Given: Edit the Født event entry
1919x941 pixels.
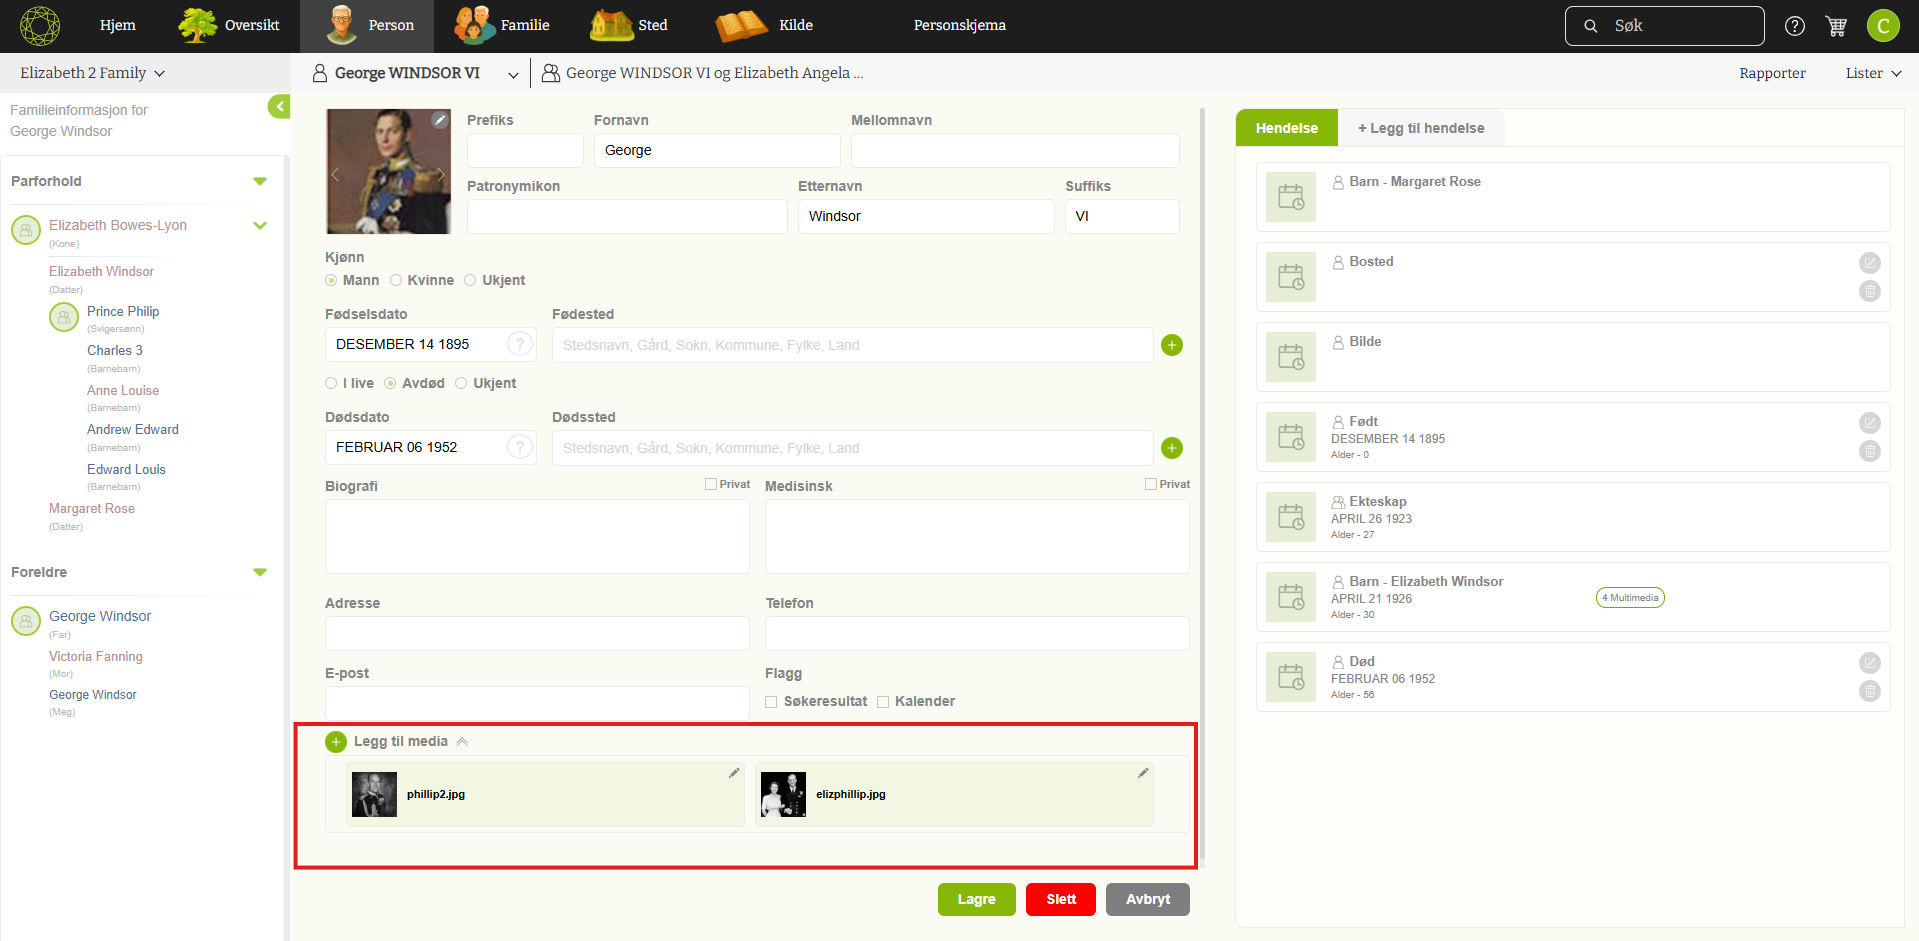Looking at the screenshot, I should 1869,423.
